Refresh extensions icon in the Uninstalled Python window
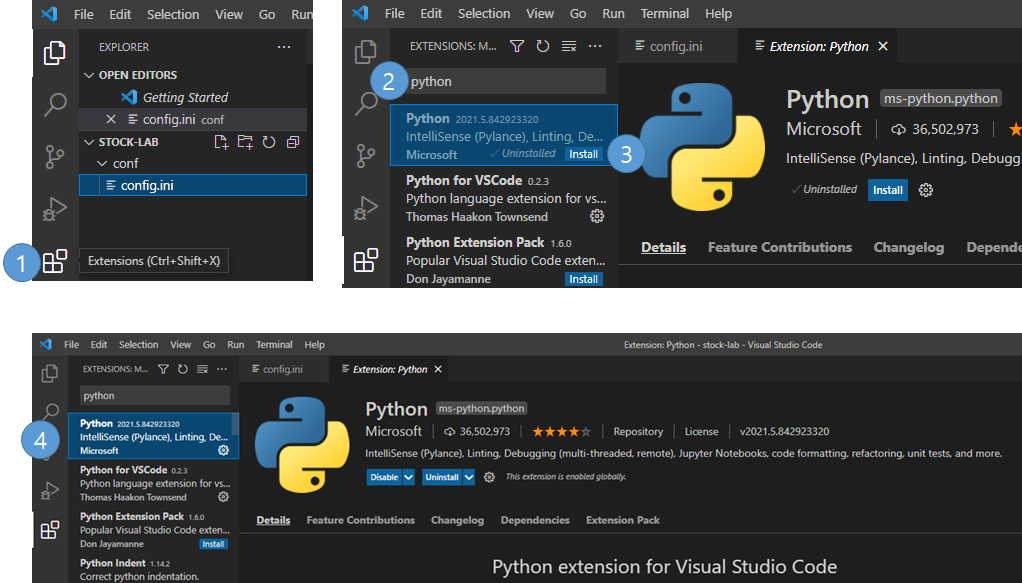The width and height of the screenshot is (1022, 583). pos(543,46)
